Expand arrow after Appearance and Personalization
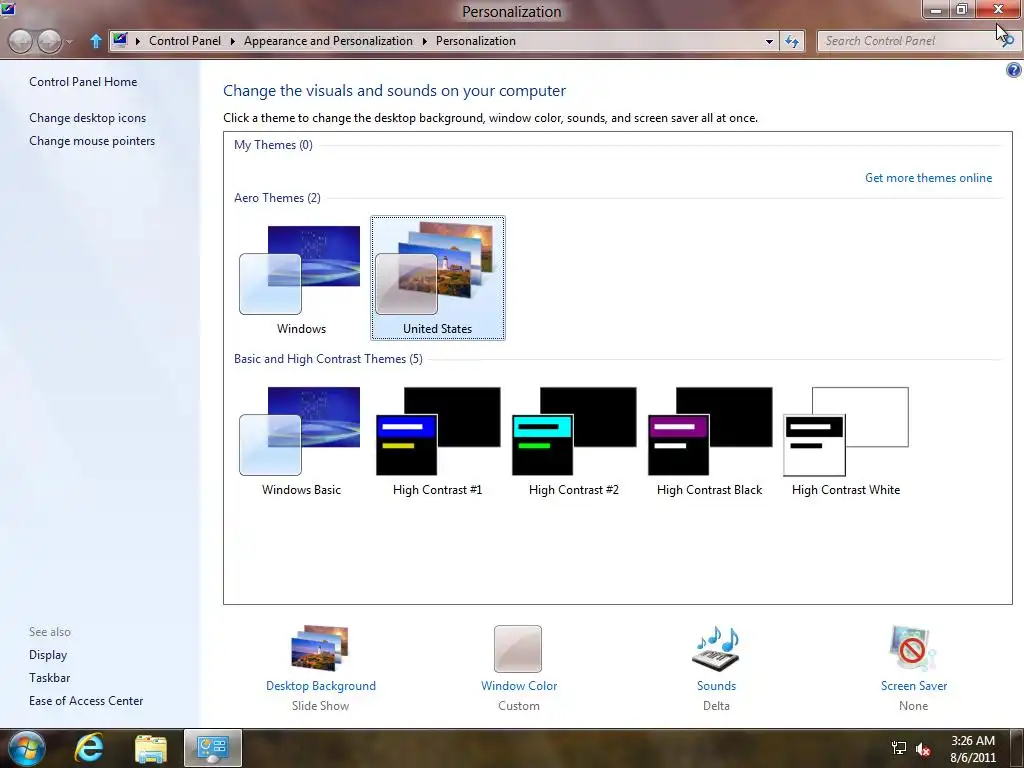Viewport: 1024px width, 768px height. (x=424, y=41)
